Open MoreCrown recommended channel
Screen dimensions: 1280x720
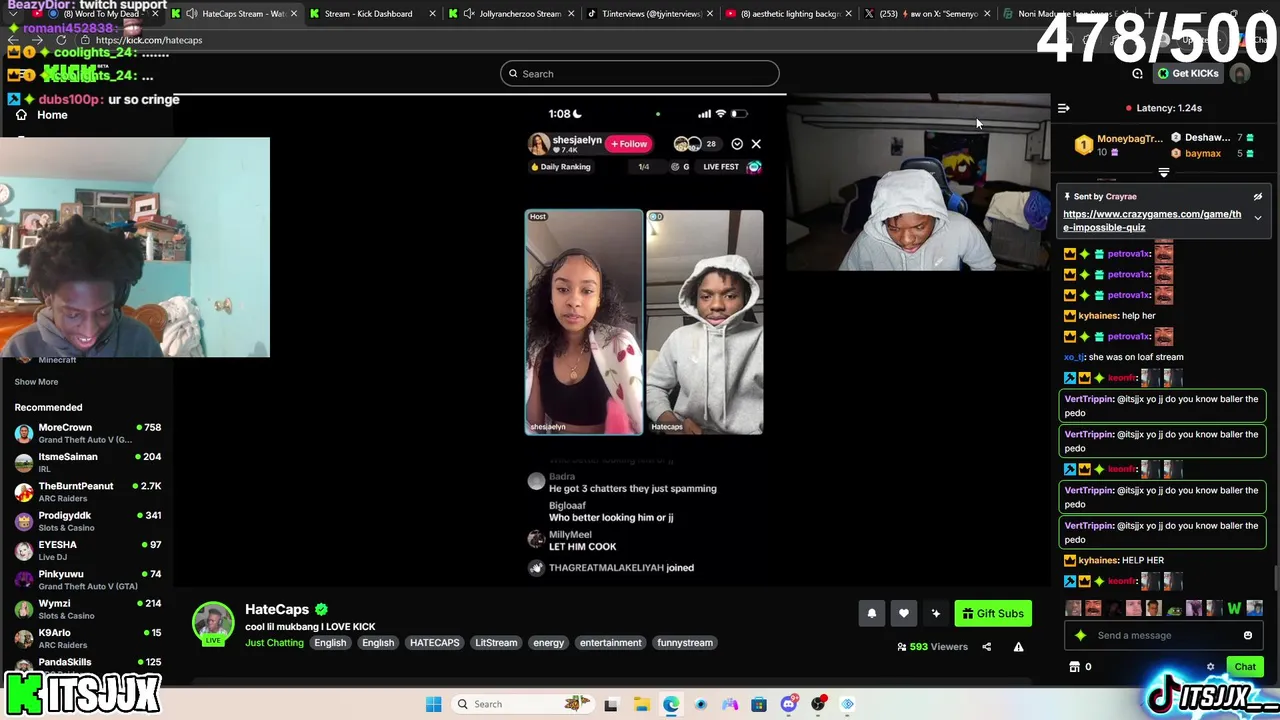click(x=87, y=433)
